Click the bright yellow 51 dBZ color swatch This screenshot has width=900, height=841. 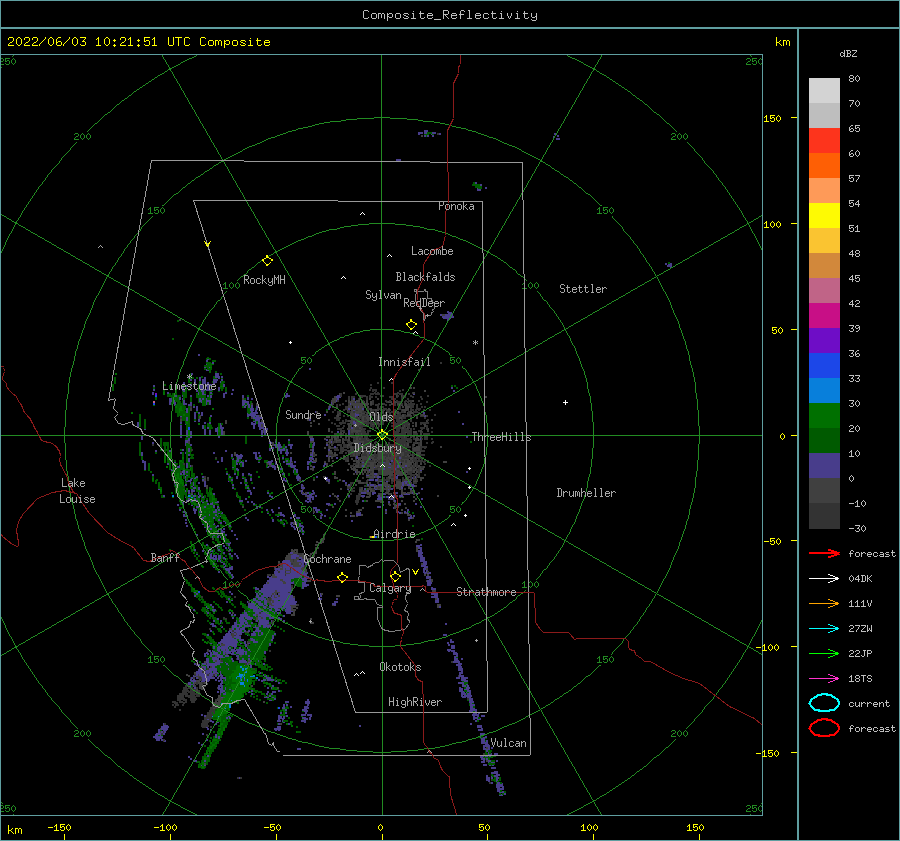click(x=824, y=215)
